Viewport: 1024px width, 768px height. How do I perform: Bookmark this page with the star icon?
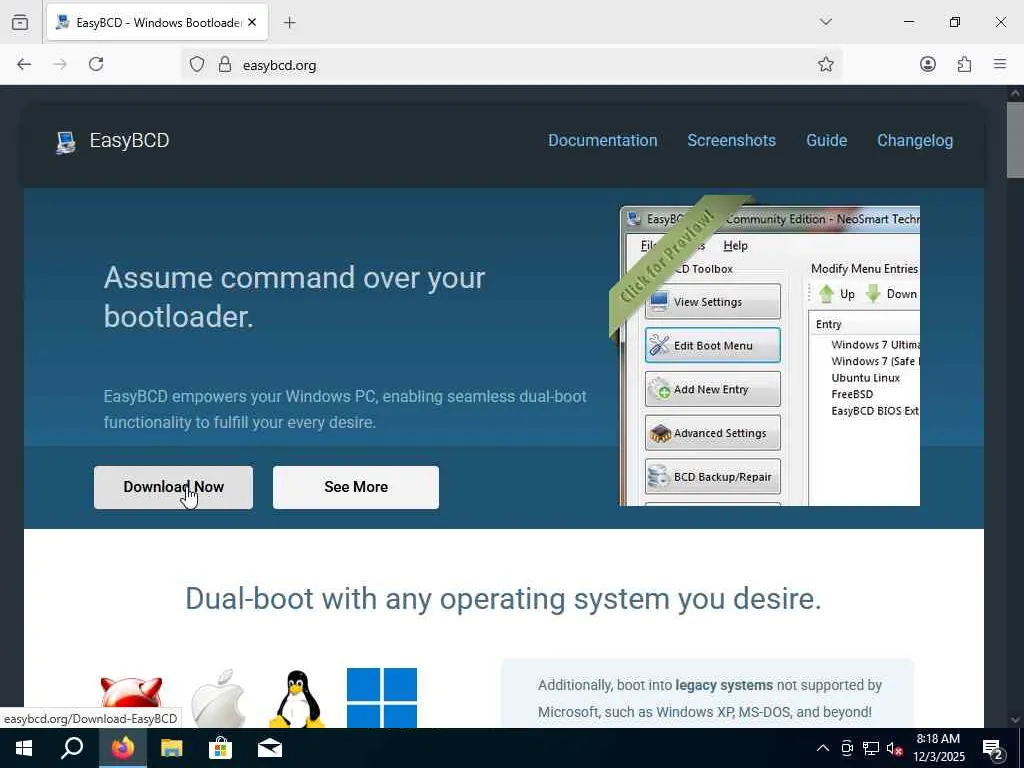pos(825,64)
